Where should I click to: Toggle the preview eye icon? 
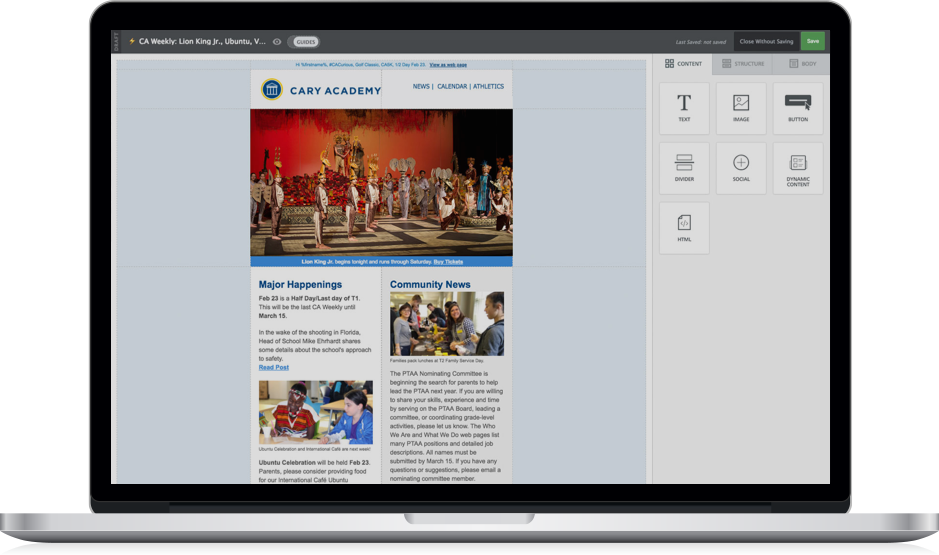(x=277, y=42)
